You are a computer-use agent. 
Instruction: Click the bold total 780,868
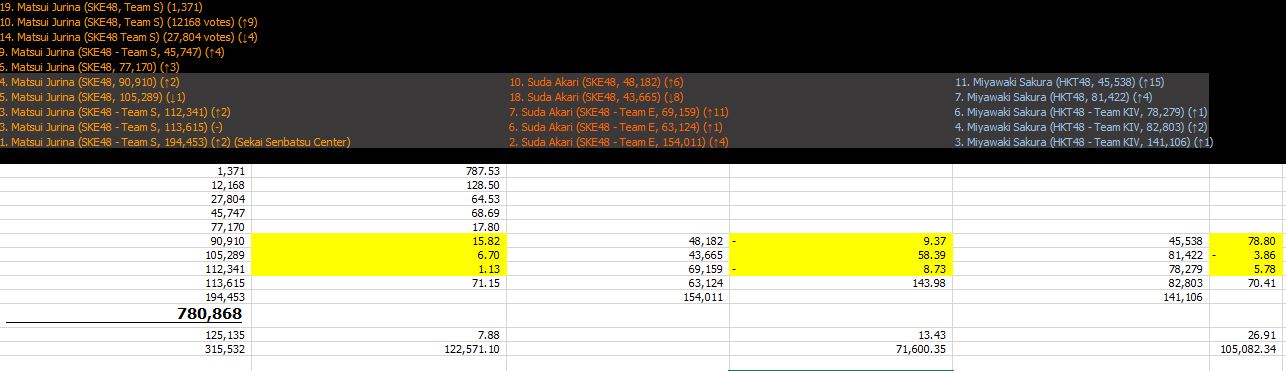tap(126, 314)
